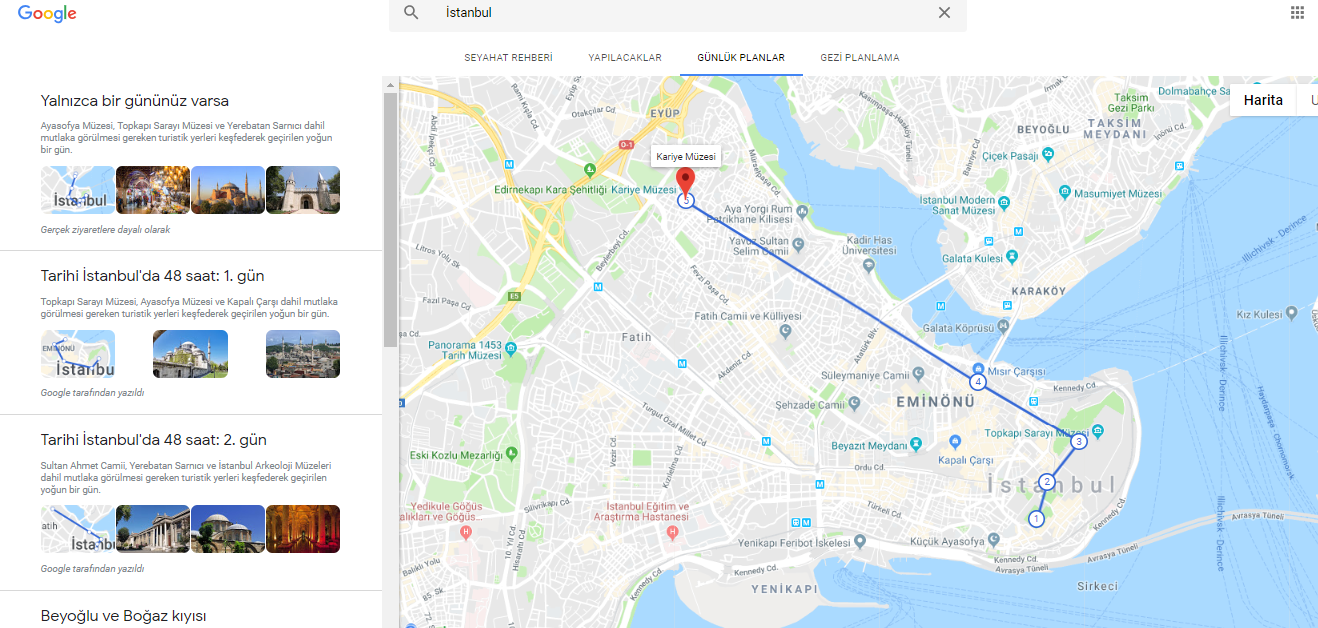
Task: Select the GÜNLÜK PLANLAR tab
Action: pyautogui.click(x=741, y=58)
